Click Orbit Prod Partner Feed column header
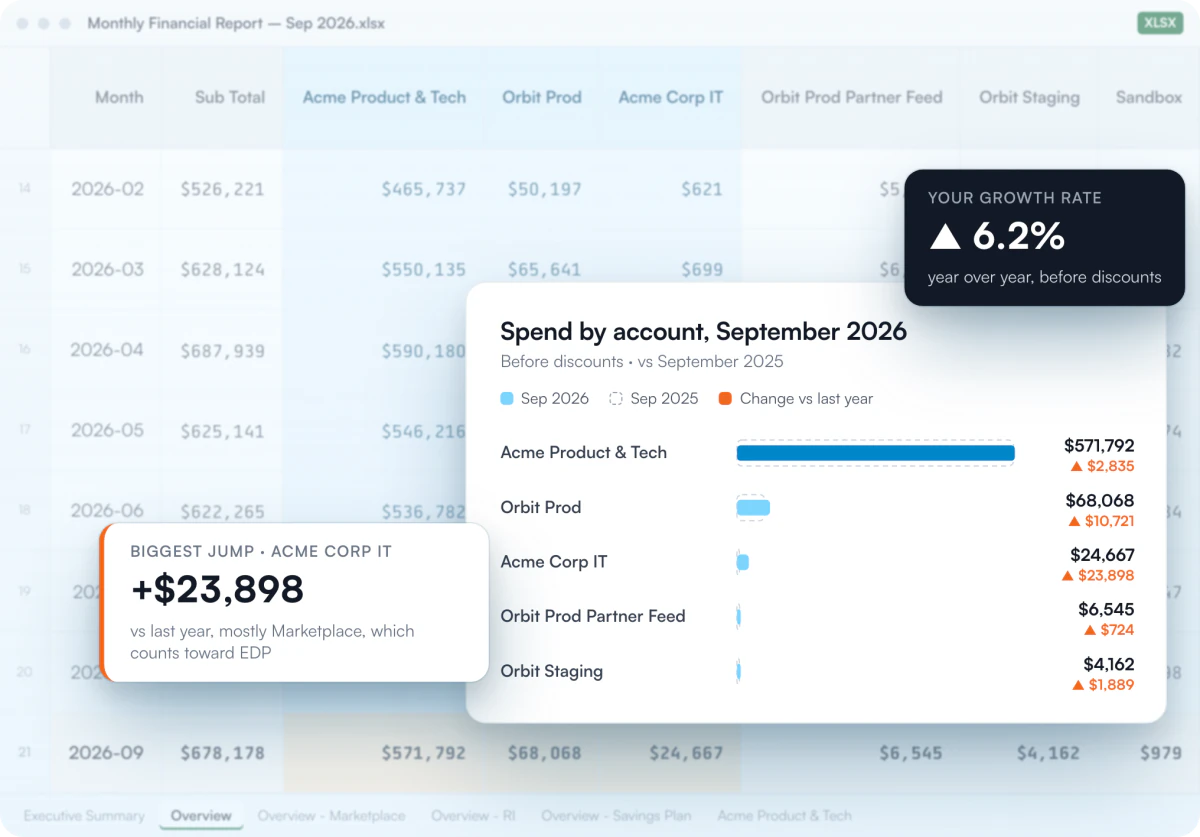Viewport: 1200px width, 837px height. pos(852,97)
